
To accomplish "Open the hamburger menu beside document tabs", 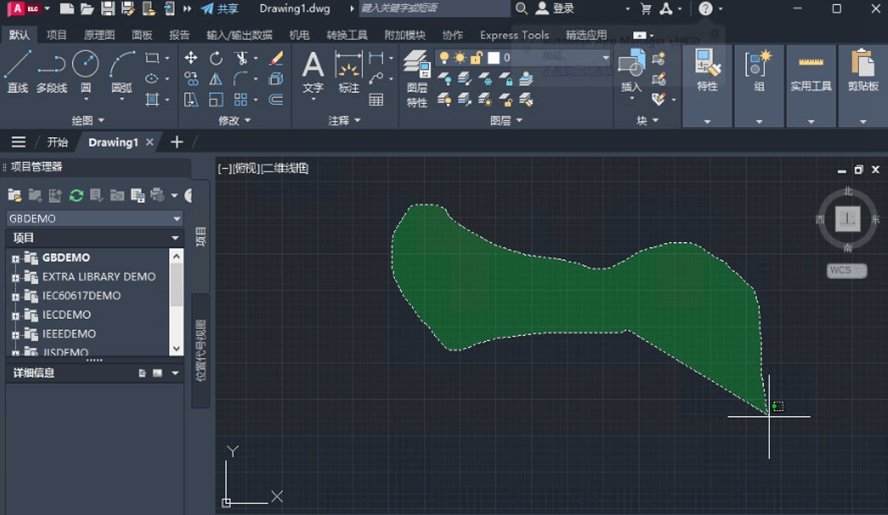I will coord(18,142).
